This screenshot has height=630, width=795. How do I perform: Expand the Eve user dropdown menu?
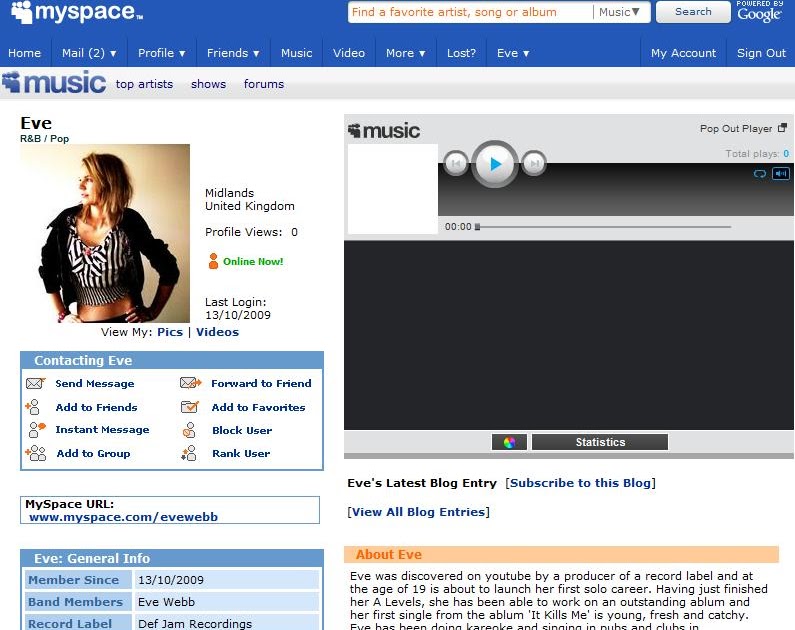[513, 53]
